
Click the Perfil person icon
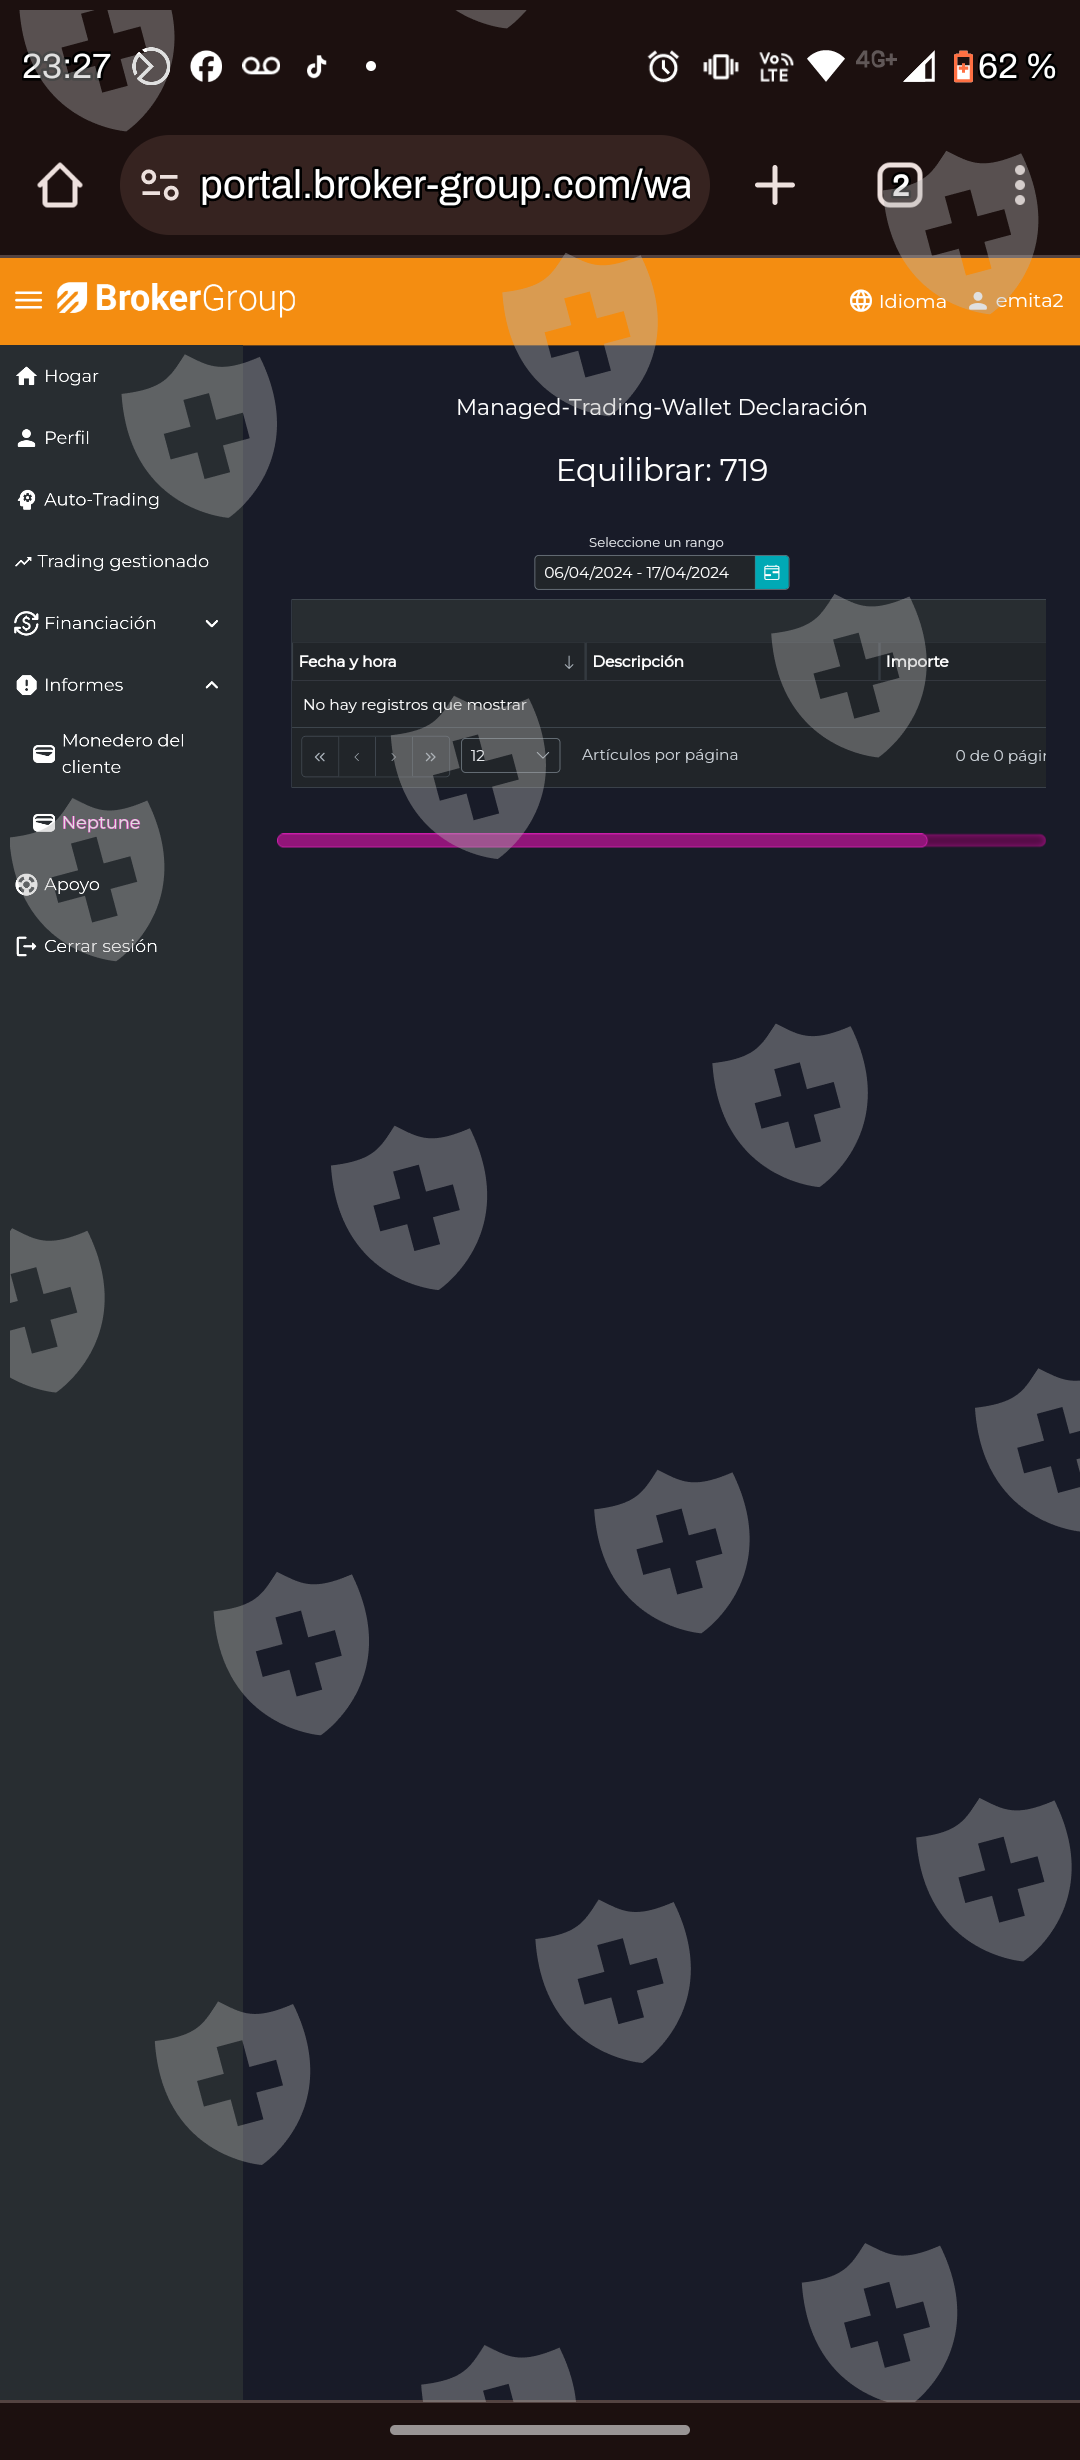tap(27, 438)
